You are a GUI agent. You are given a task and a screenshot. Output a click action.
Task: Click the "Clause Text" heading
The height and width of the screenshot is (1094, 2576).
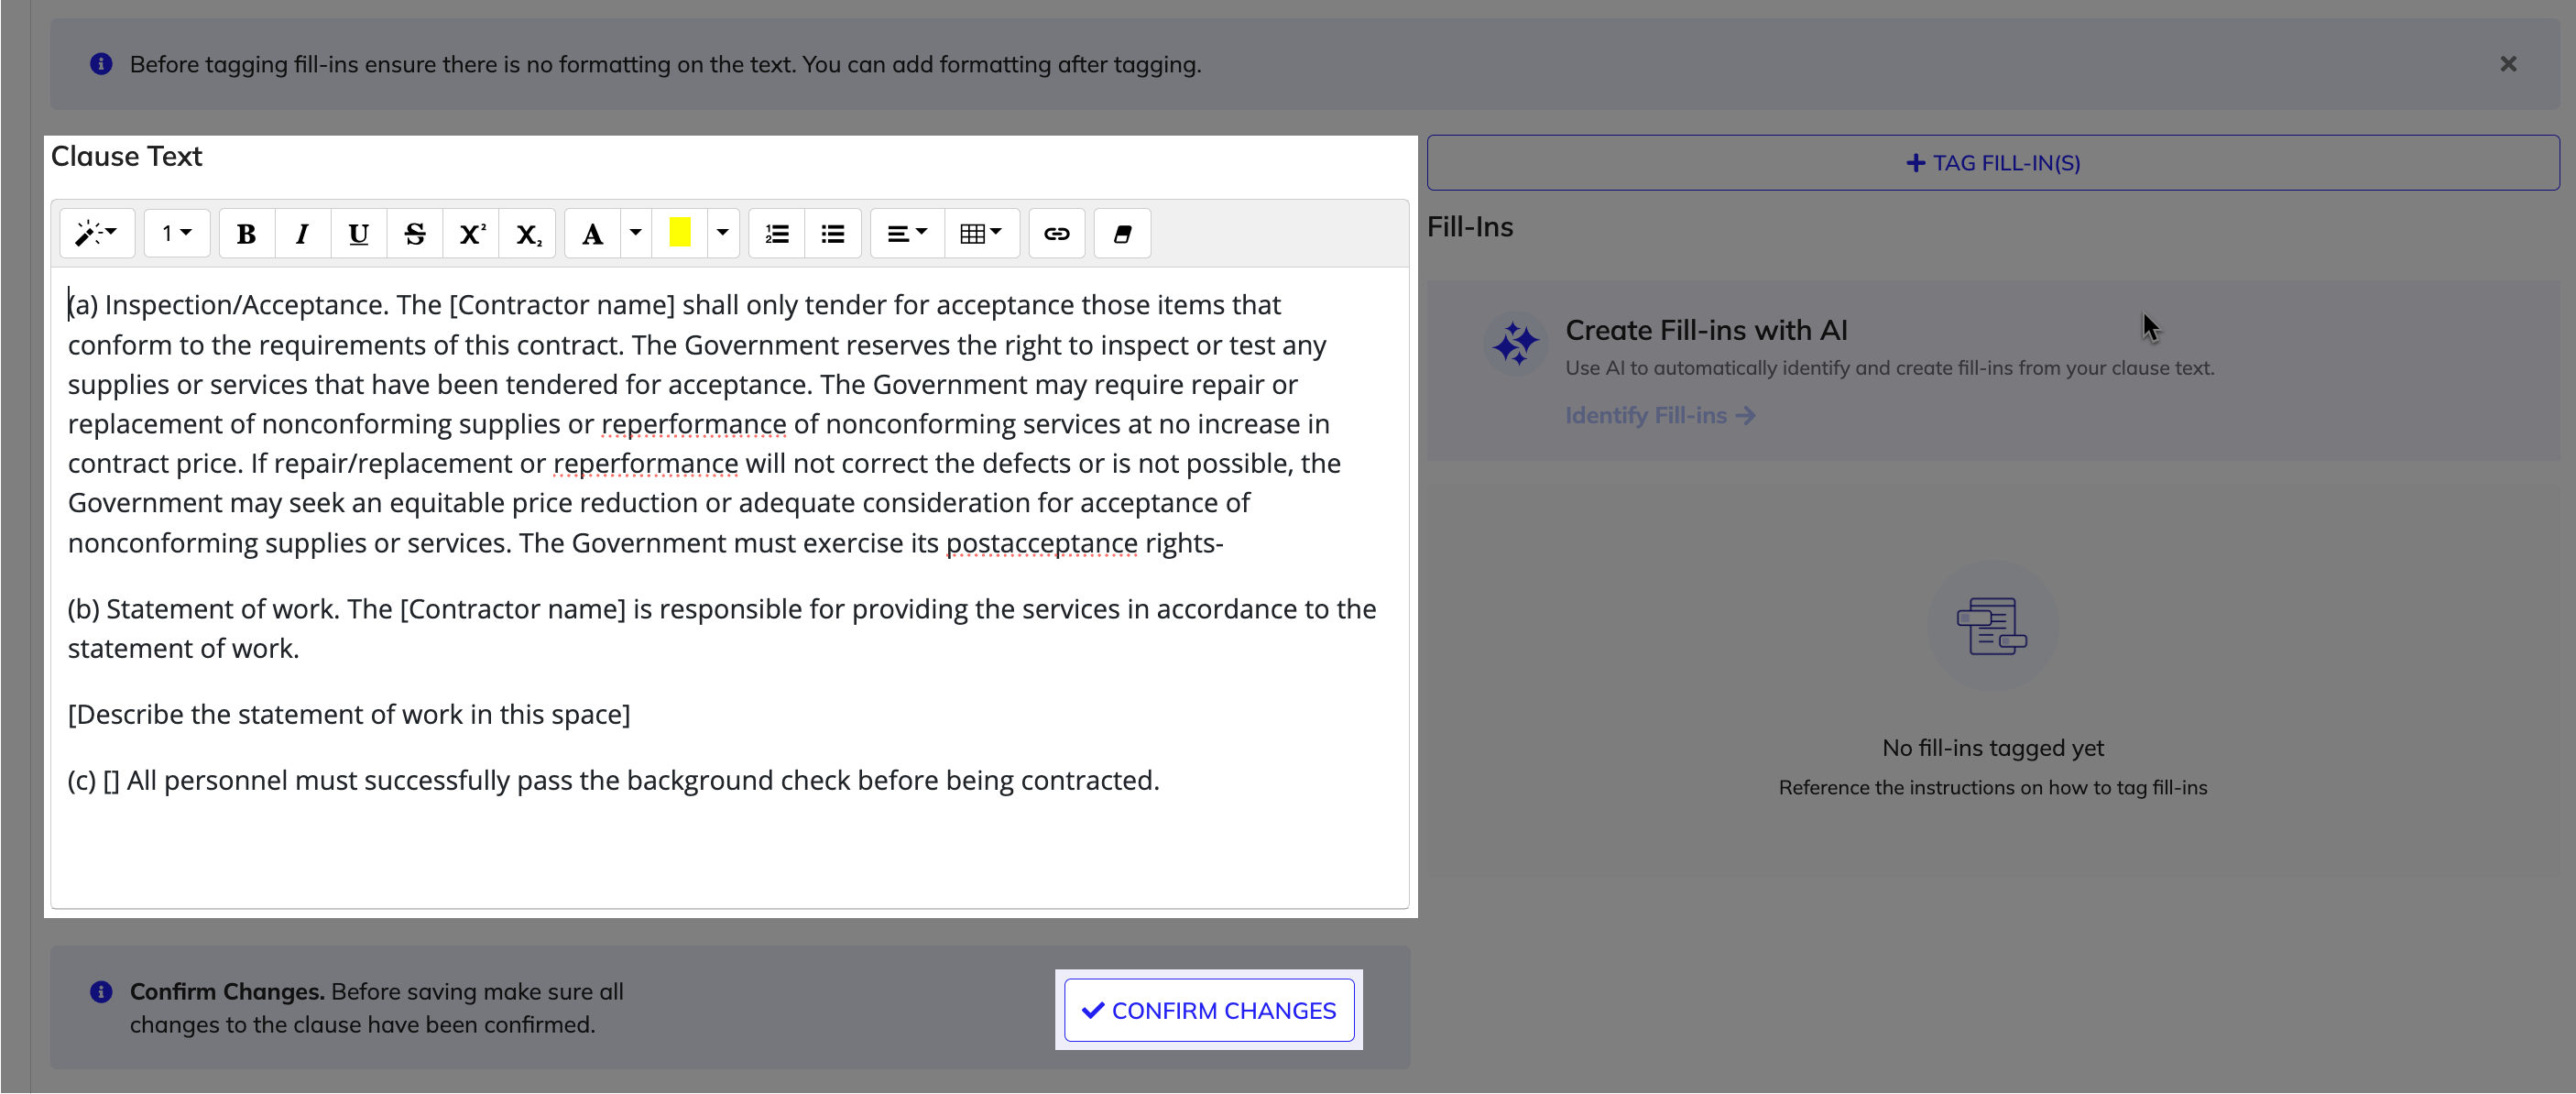point(126,156)
